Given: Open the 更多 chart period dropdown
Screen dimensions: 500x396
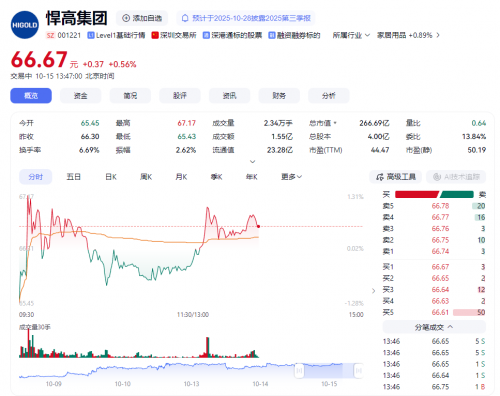Looking at the screenshot, I should (x=292, y=177).
